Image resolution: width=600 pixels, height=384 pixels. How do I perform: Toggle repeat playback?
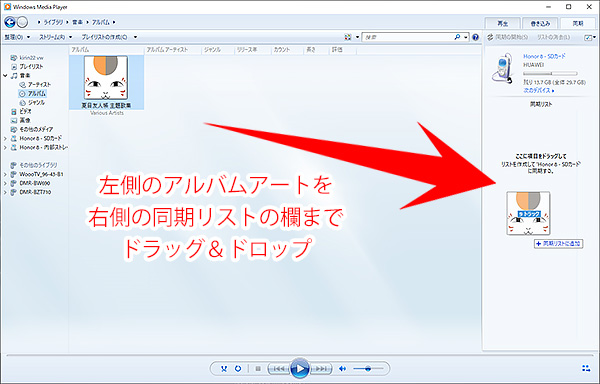point(238,369)
